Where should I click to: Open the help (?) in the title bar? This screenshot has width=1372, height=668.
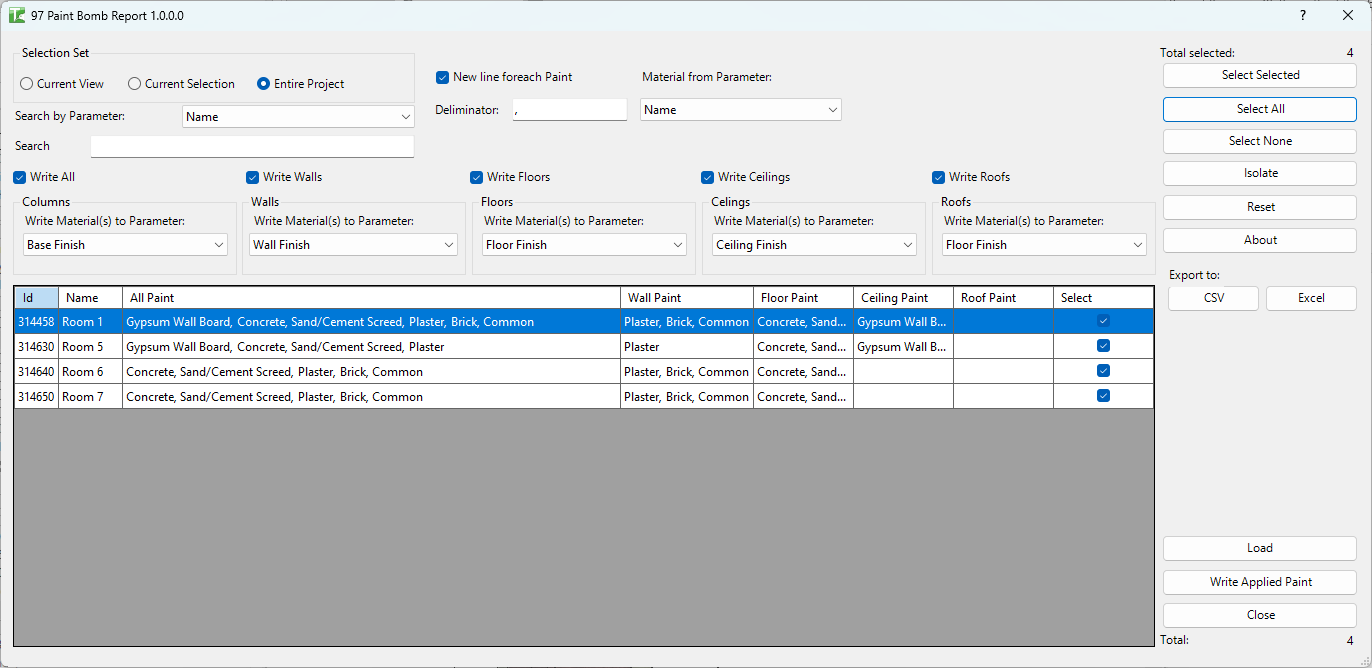pyautogui.click(x=1302, y=15)
